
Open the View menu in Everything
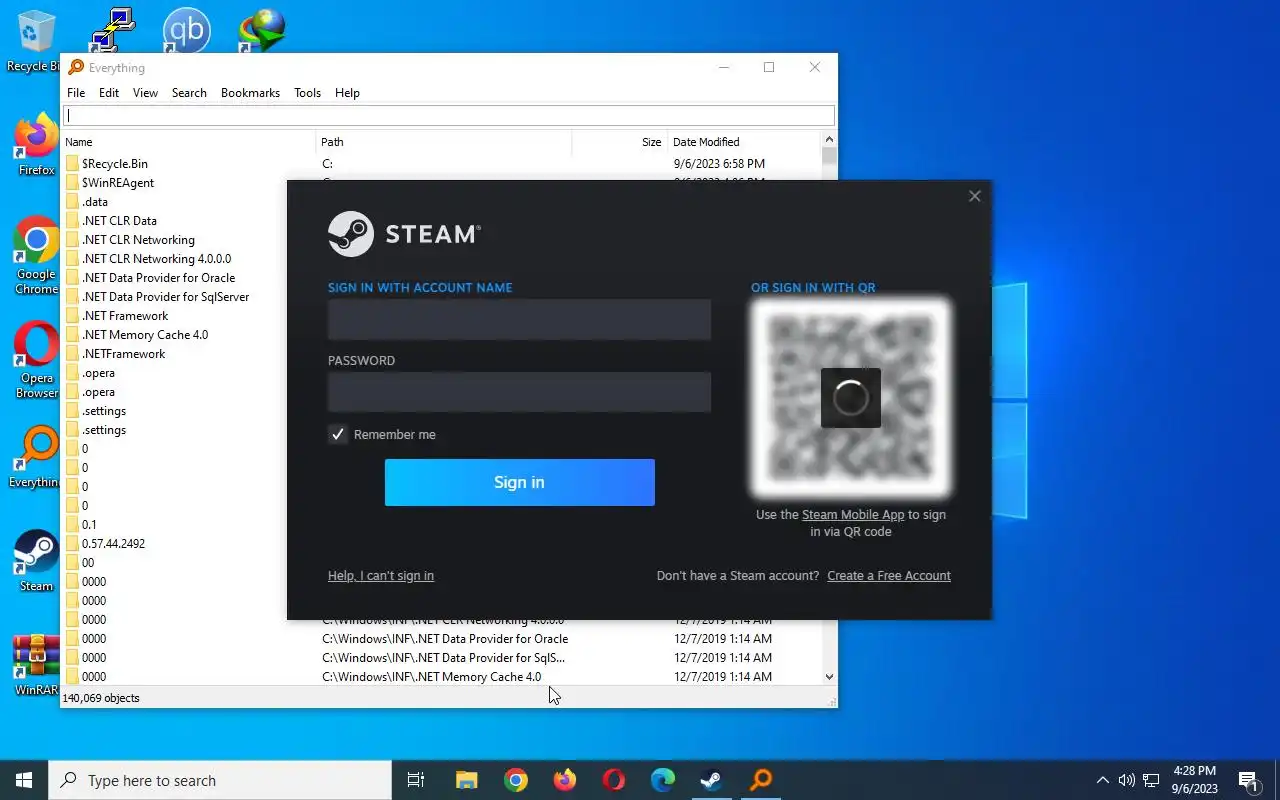click(146, 93)
